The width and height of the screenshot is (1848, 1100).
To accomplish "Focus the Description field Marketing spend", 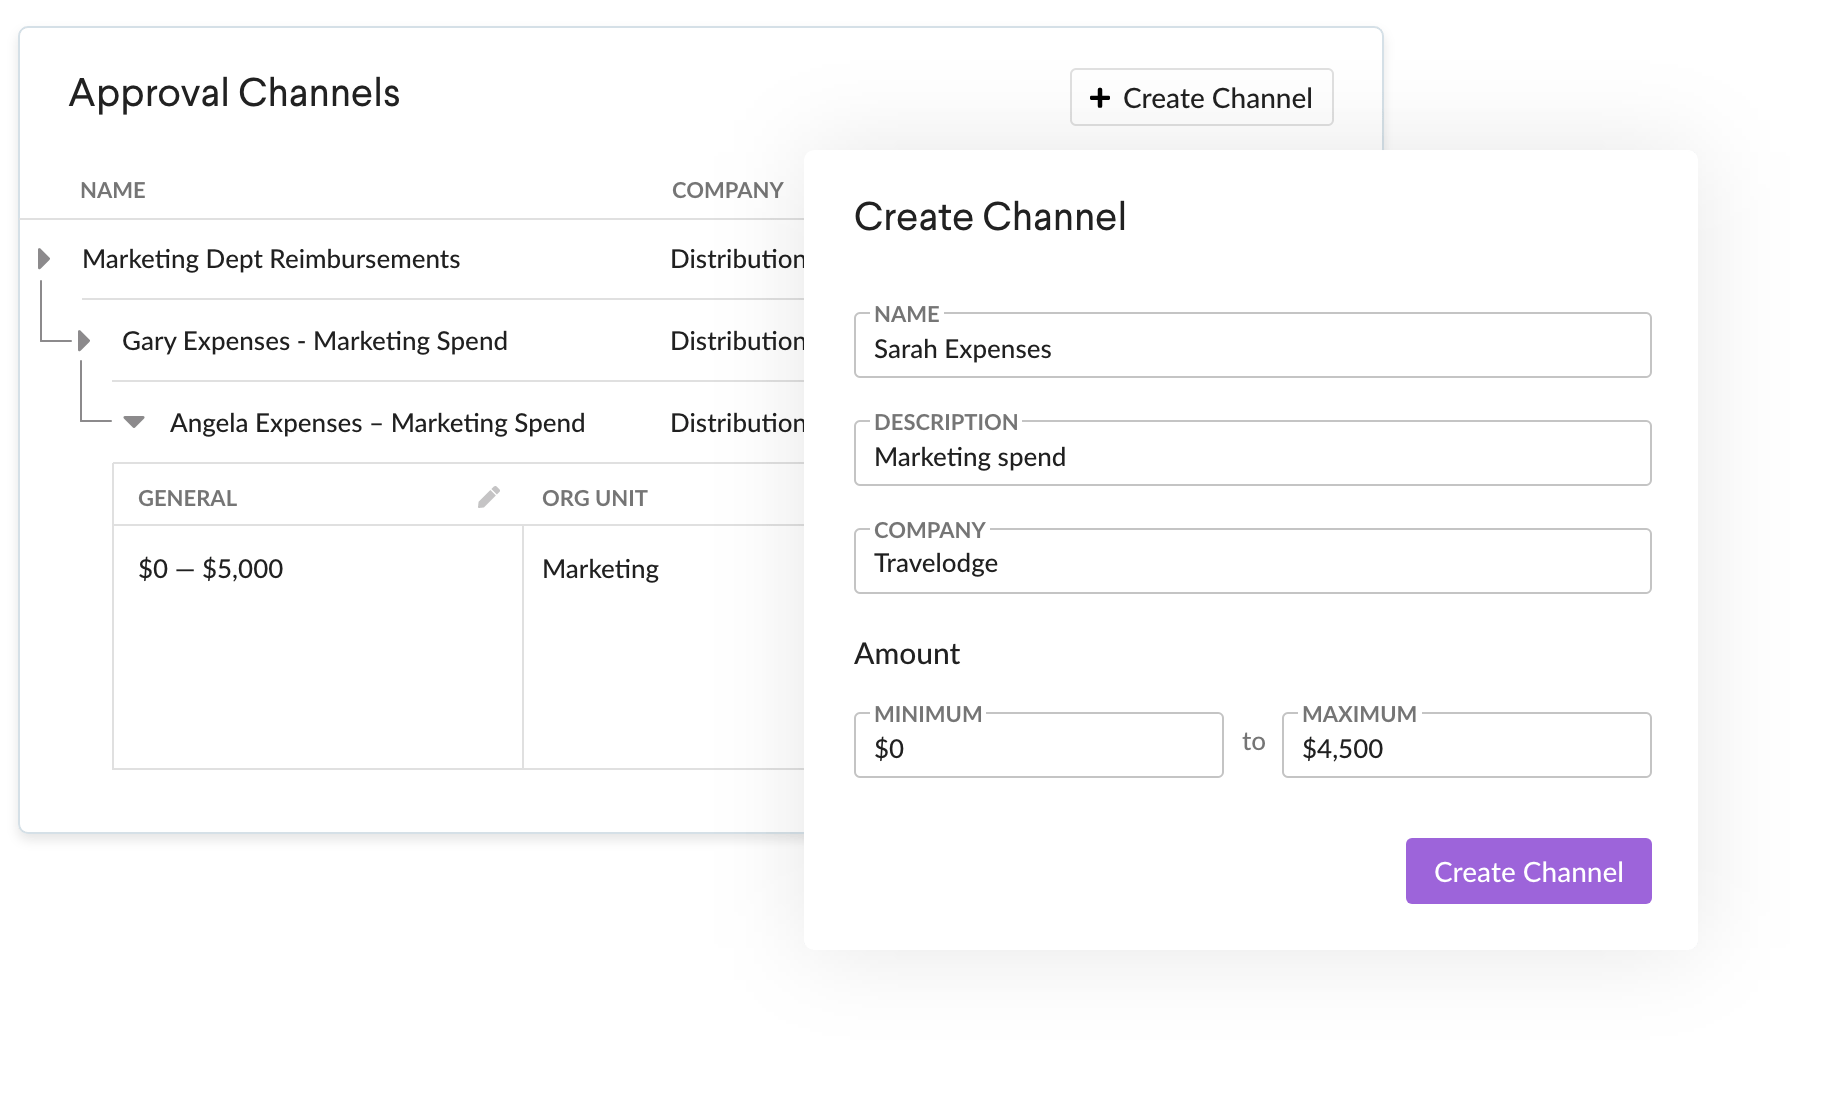I will (1251, 456).
